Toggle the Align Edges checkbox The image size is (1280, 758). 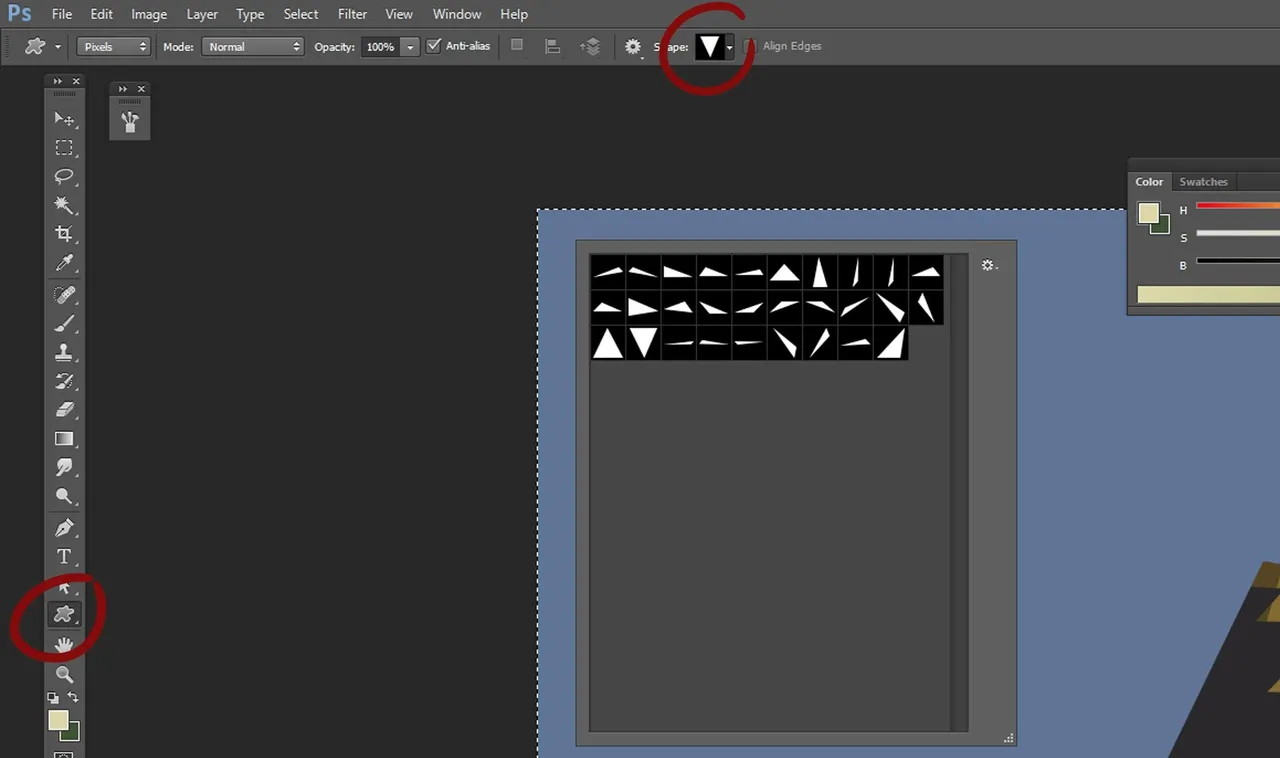(750, 46)
